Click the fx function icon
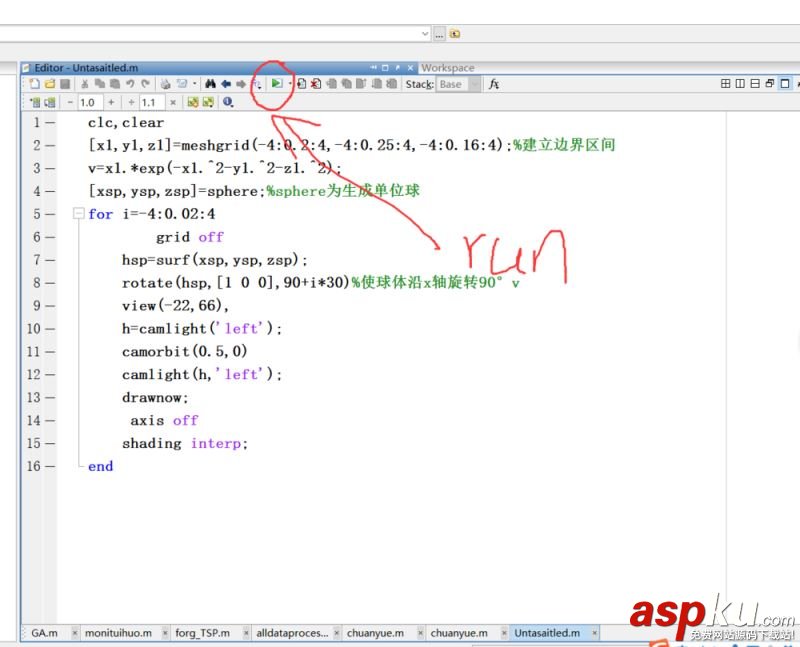The width and height of the screenshot is (800, 647). coord(494,85)
